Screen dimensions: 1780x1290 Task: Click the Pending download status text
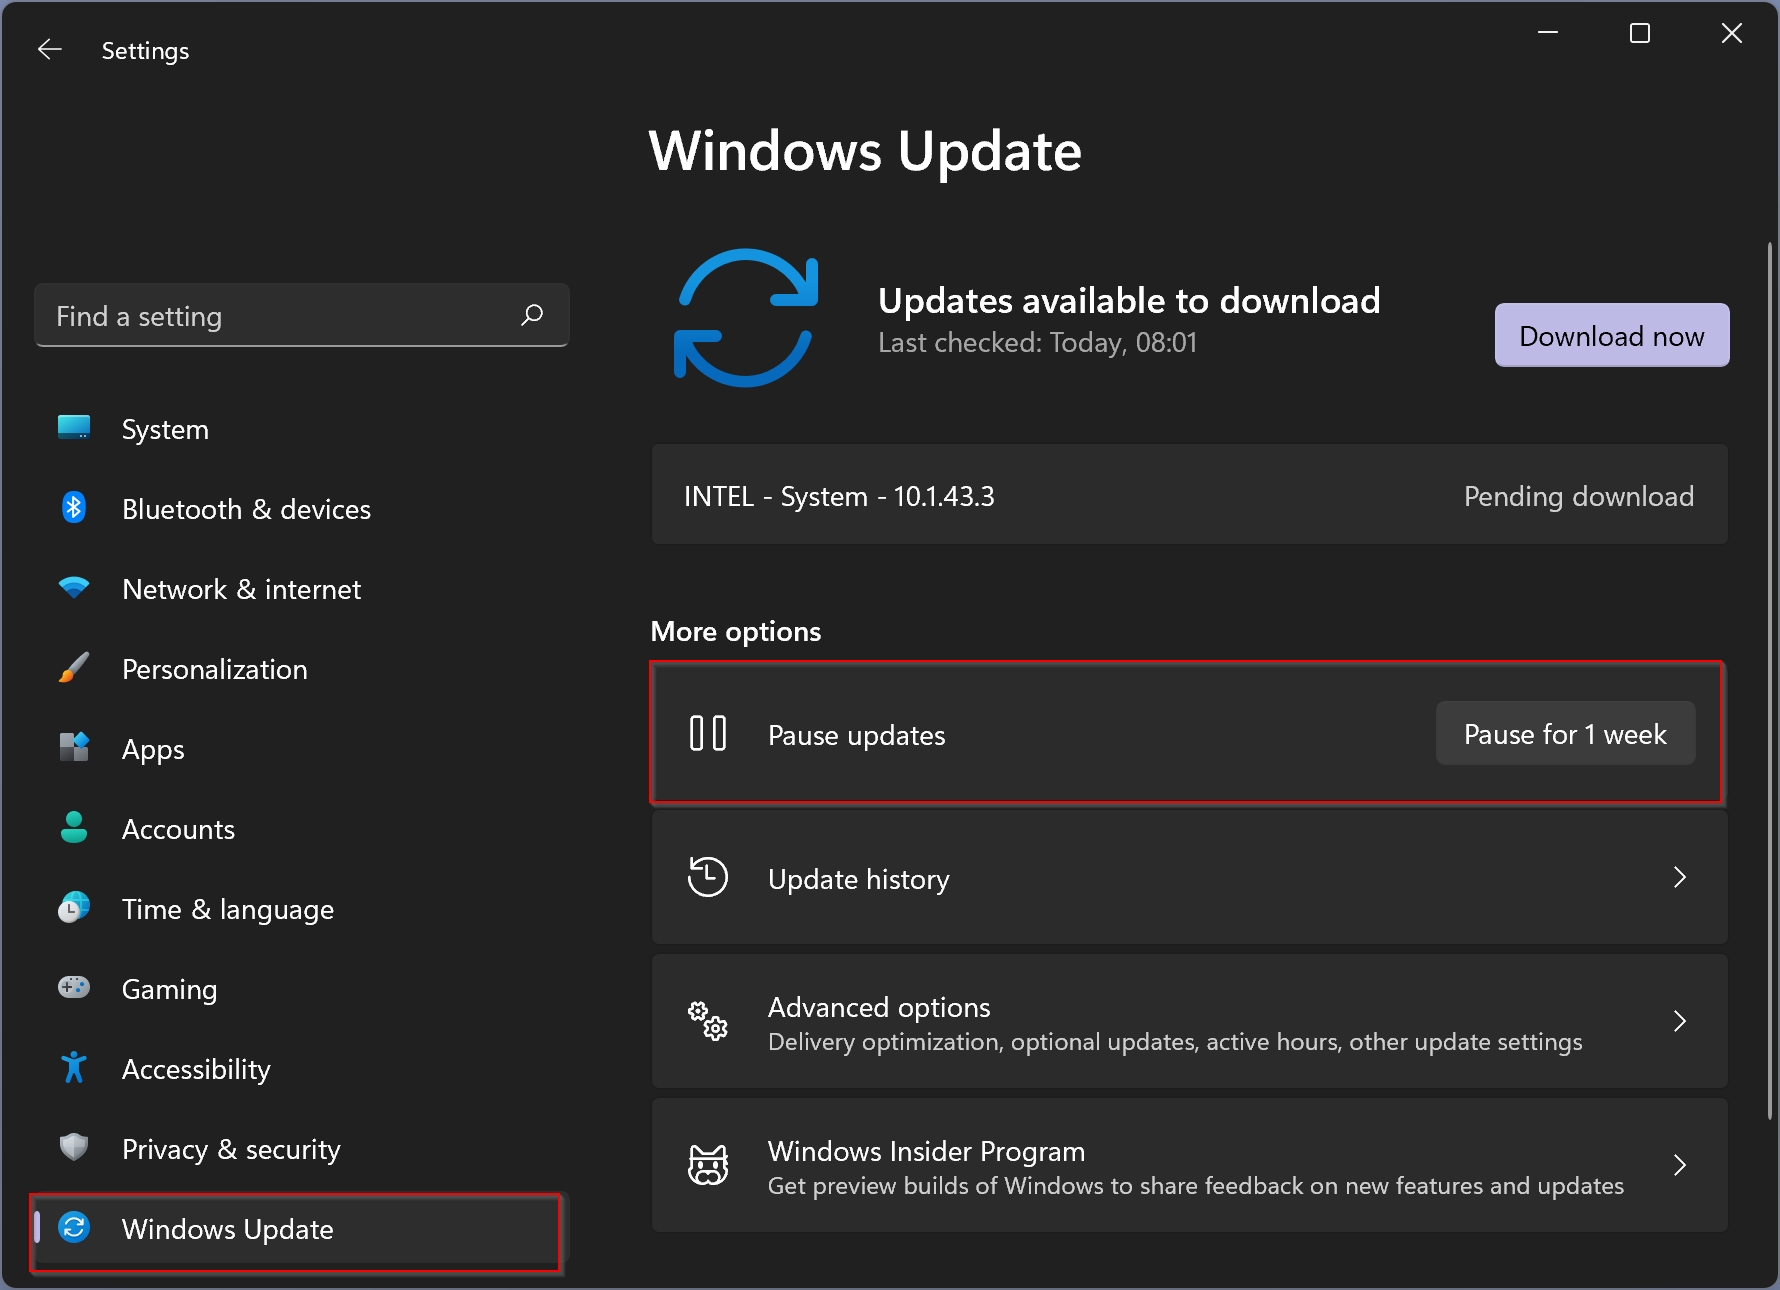pyautogui.click(x=1578, y=496)
